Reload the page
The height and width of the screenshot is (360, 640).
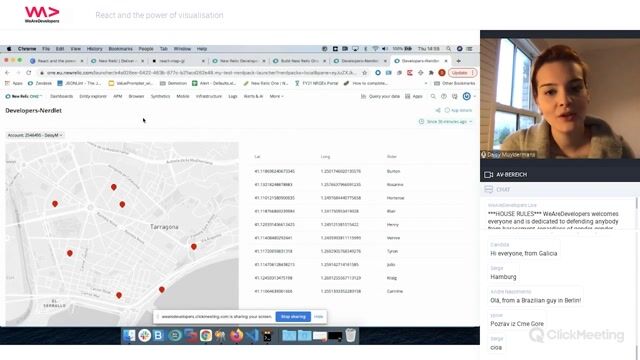(29, 73)
